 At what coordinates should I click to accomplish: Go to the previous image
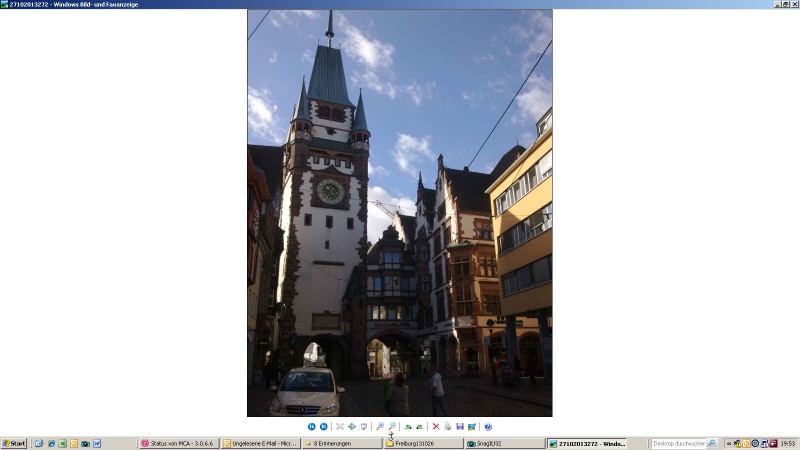(312, 427)
